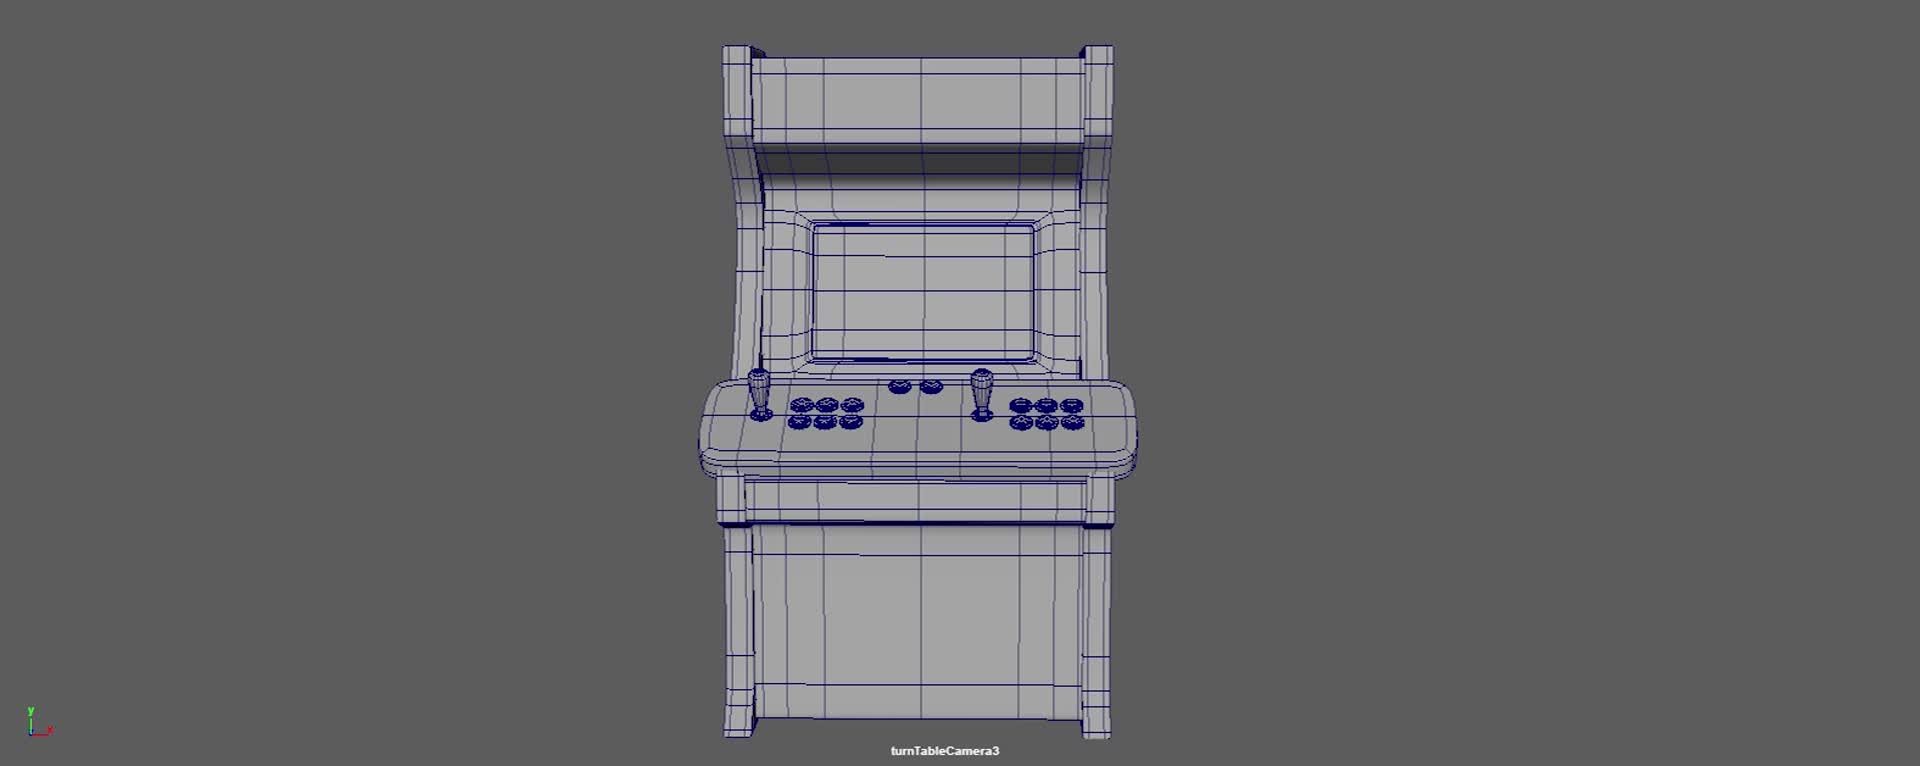Click the top-left button of left button cluster
The width and height of the screenshot is (1920, 766).
tap(801, 405)
